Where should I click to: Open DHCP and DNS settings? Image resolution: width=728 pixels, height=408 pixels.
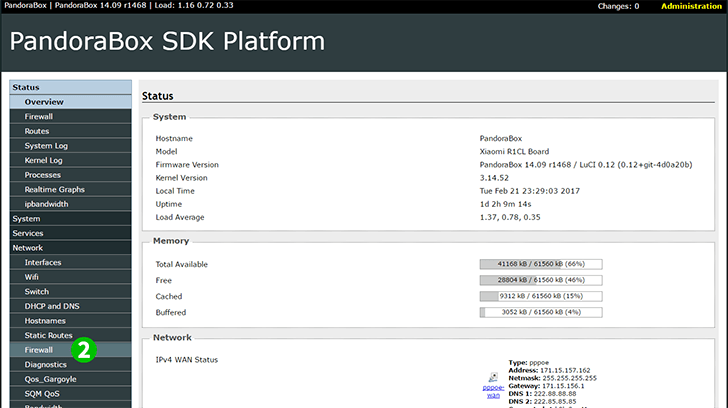coord(51,306)
